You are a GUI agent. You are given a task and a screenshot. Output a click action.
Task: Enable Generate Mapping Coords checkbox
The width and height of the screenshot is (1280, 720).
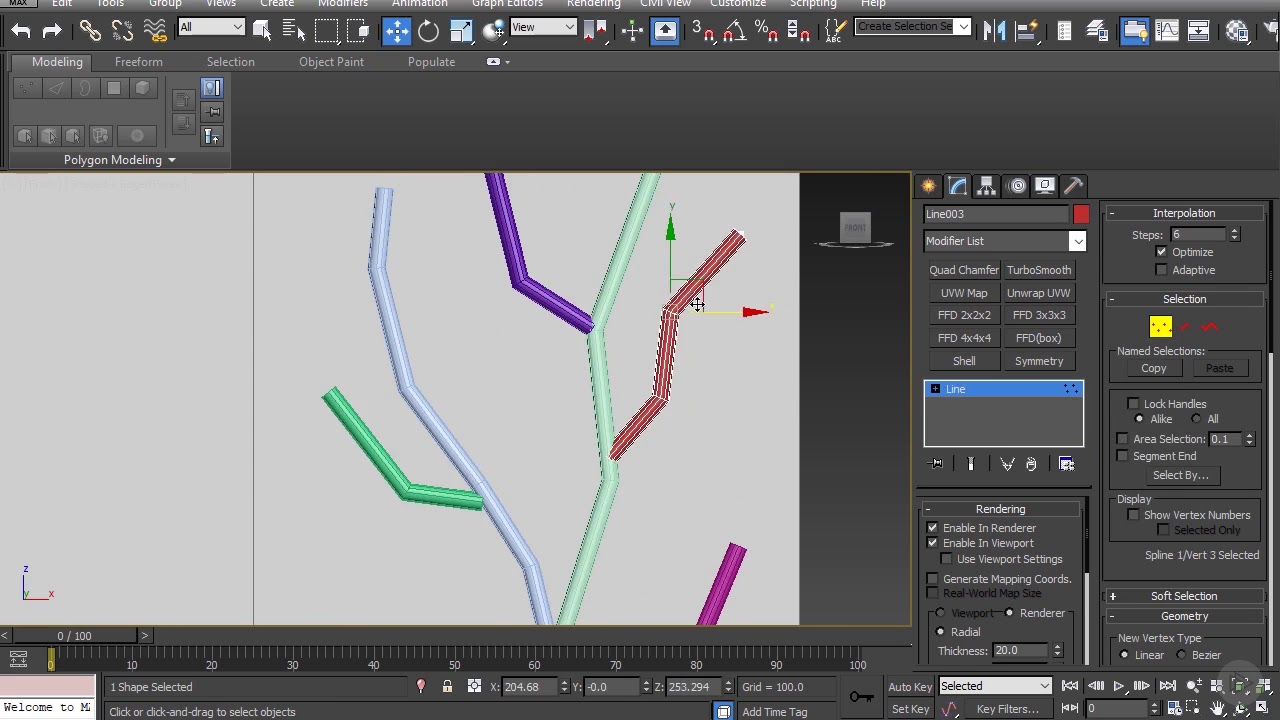click(x=933, y=579)
